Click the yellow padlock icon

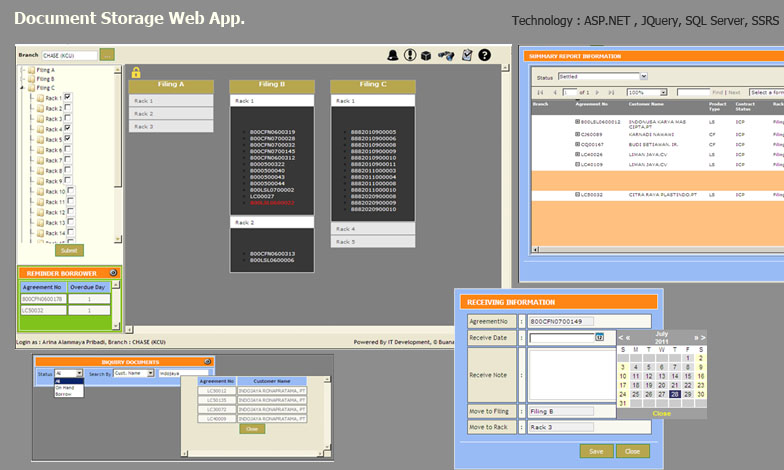coord(135,72)
